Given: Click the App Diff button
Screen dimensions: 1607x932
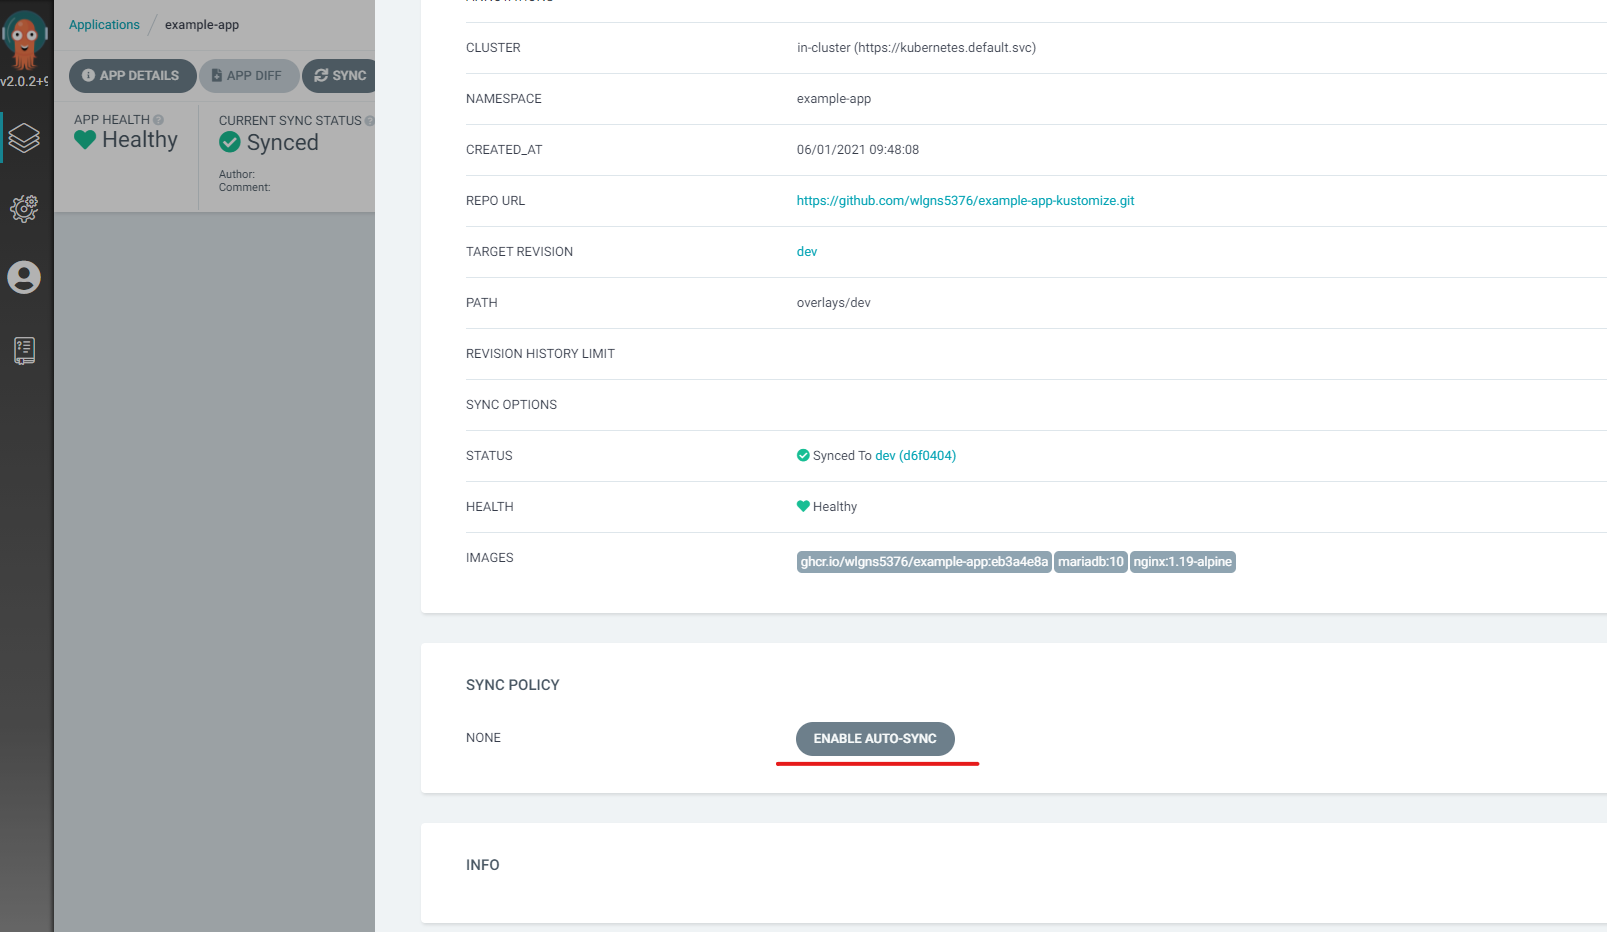Looking at the screenshot, I should pos(248,75).
